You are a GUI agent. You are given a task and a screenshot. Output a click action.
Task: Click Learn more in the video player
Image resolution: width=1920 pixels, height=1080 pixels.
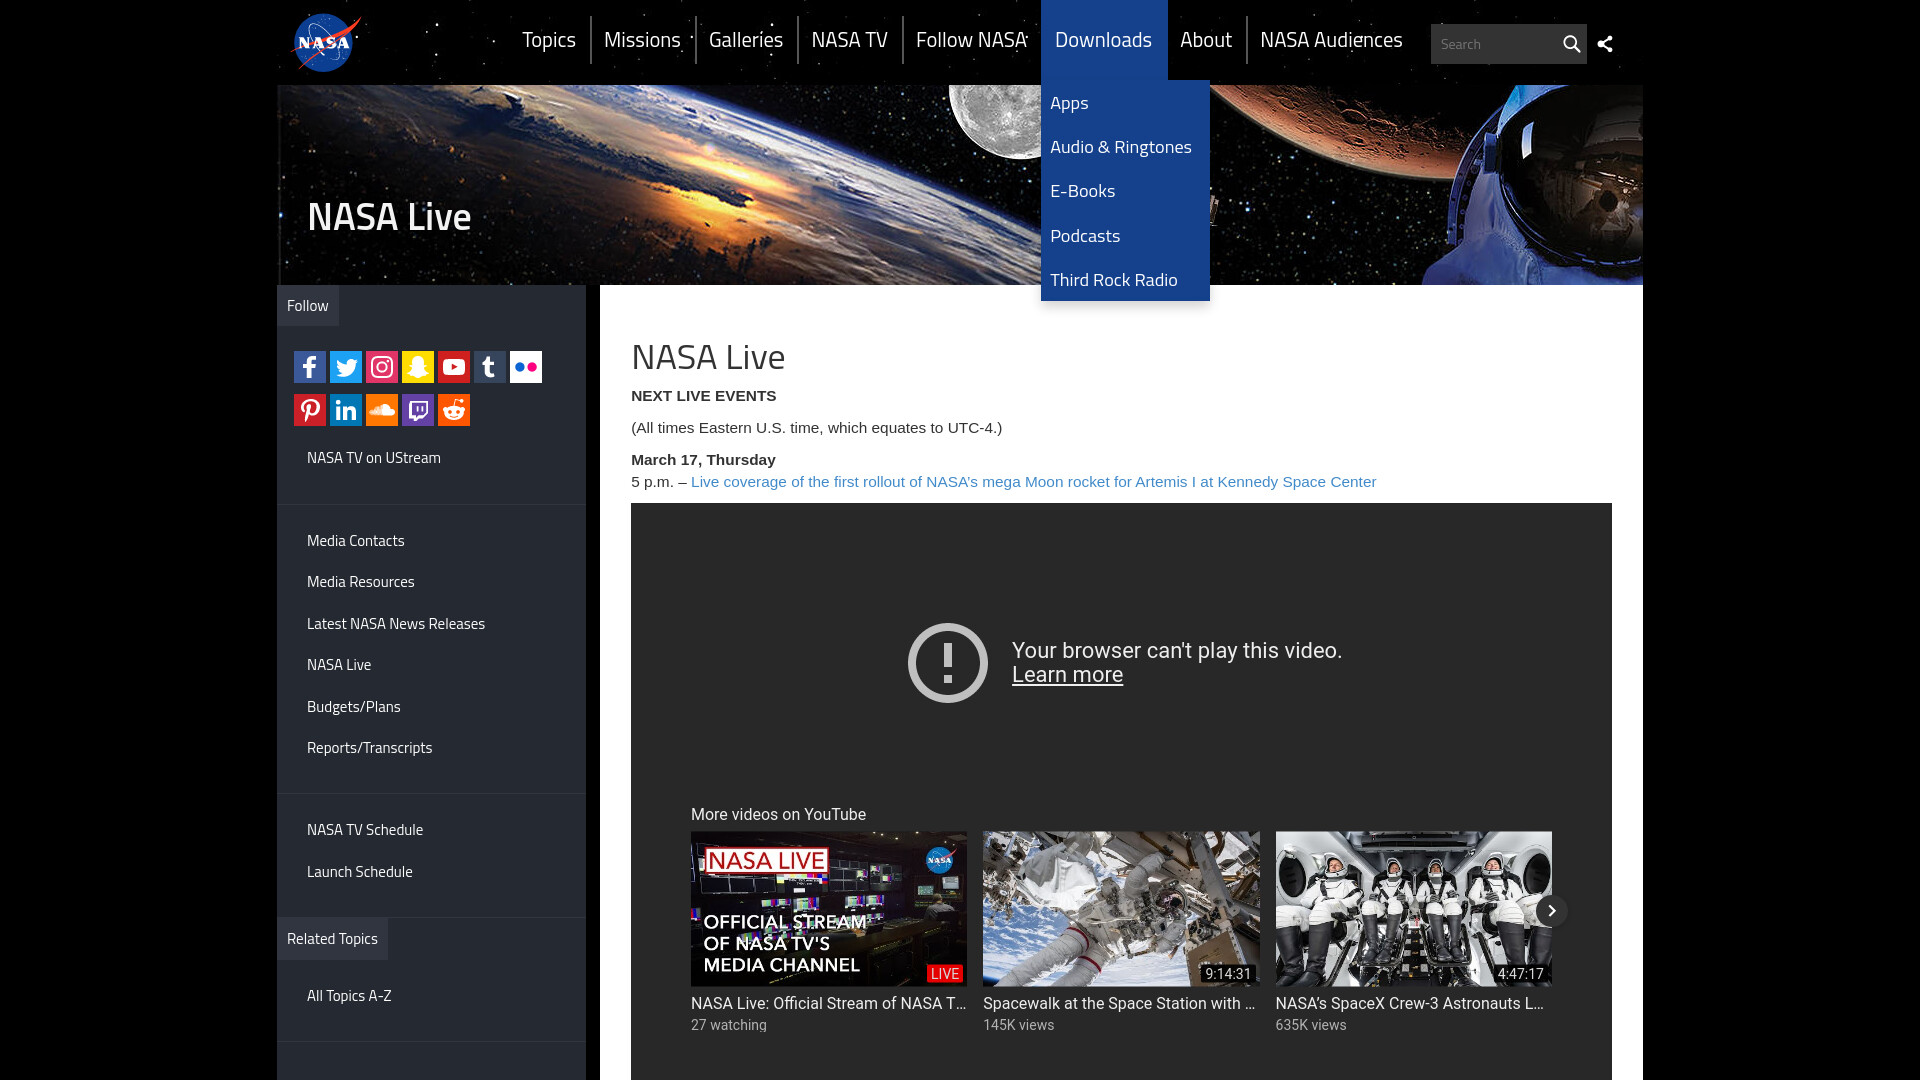pyautogui.click(x=1067, y=675)
